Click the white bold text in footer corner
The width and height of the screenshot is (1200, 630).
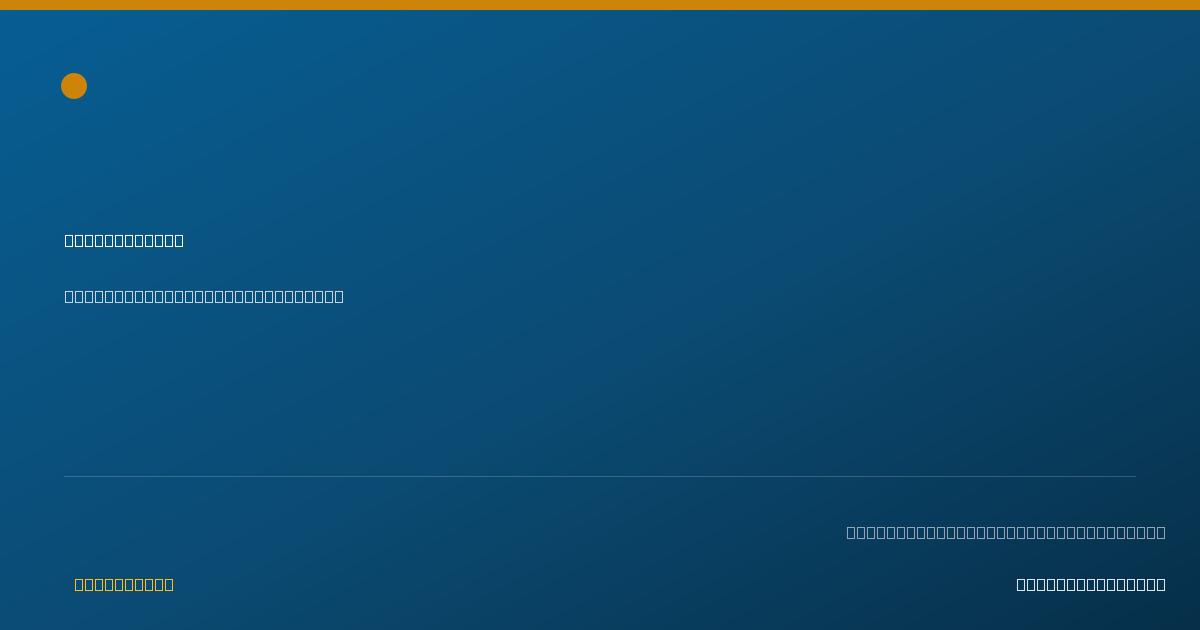[x=1091, y=584]
